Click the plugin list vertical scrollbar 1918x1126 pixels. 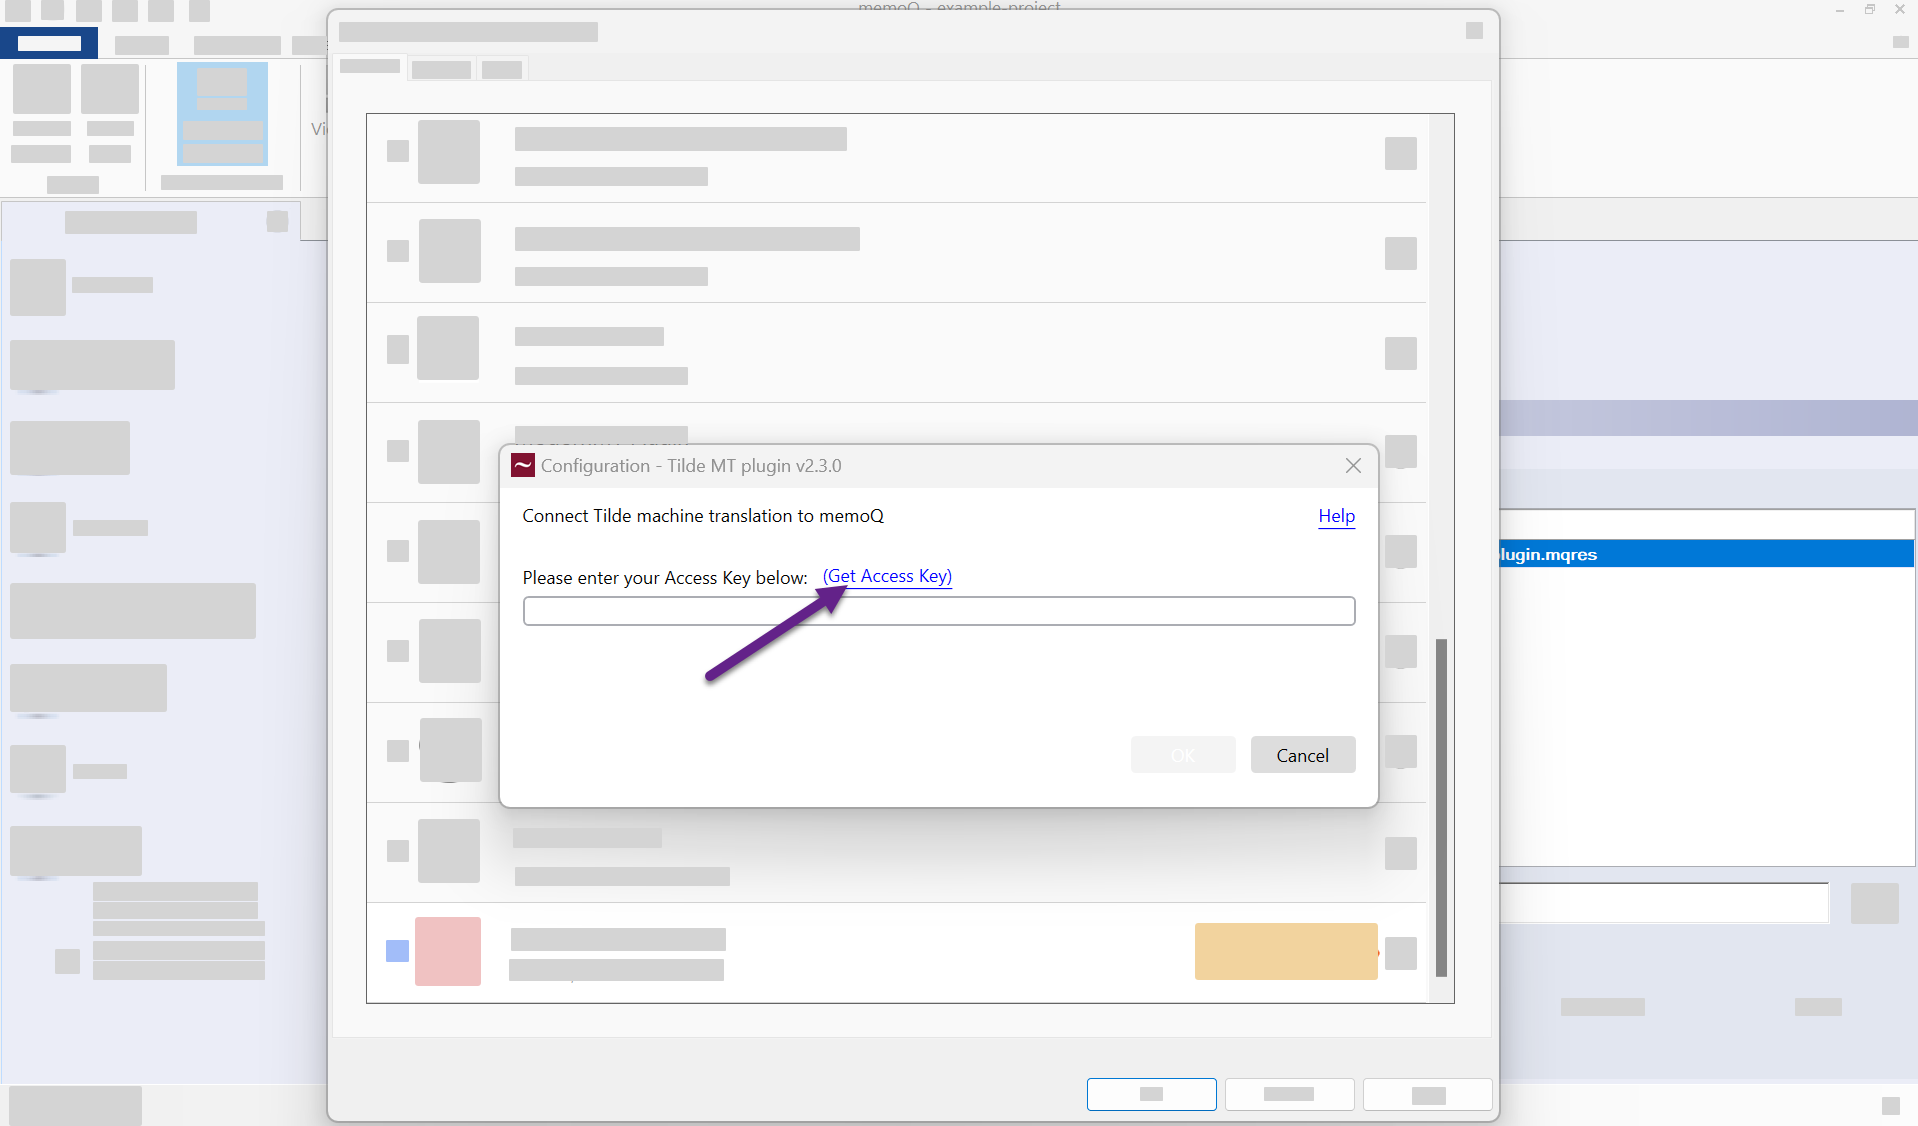click(x=1441, y=806)
